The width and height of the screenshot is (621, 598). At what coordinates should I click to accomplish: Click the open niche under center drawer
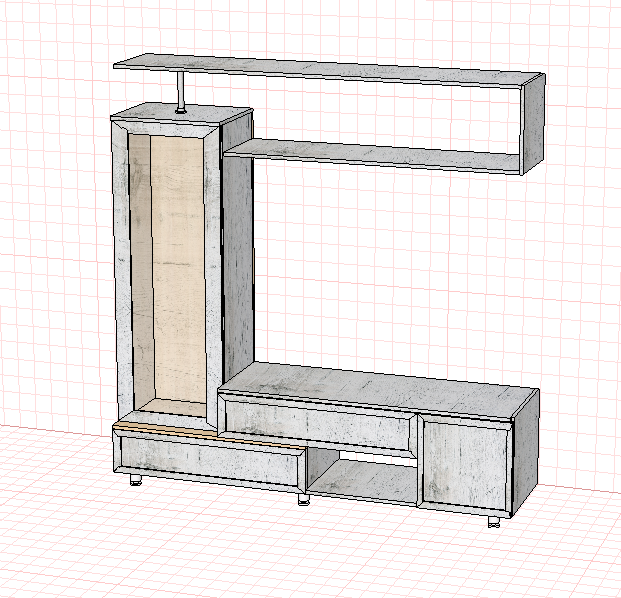click(362, 475)
